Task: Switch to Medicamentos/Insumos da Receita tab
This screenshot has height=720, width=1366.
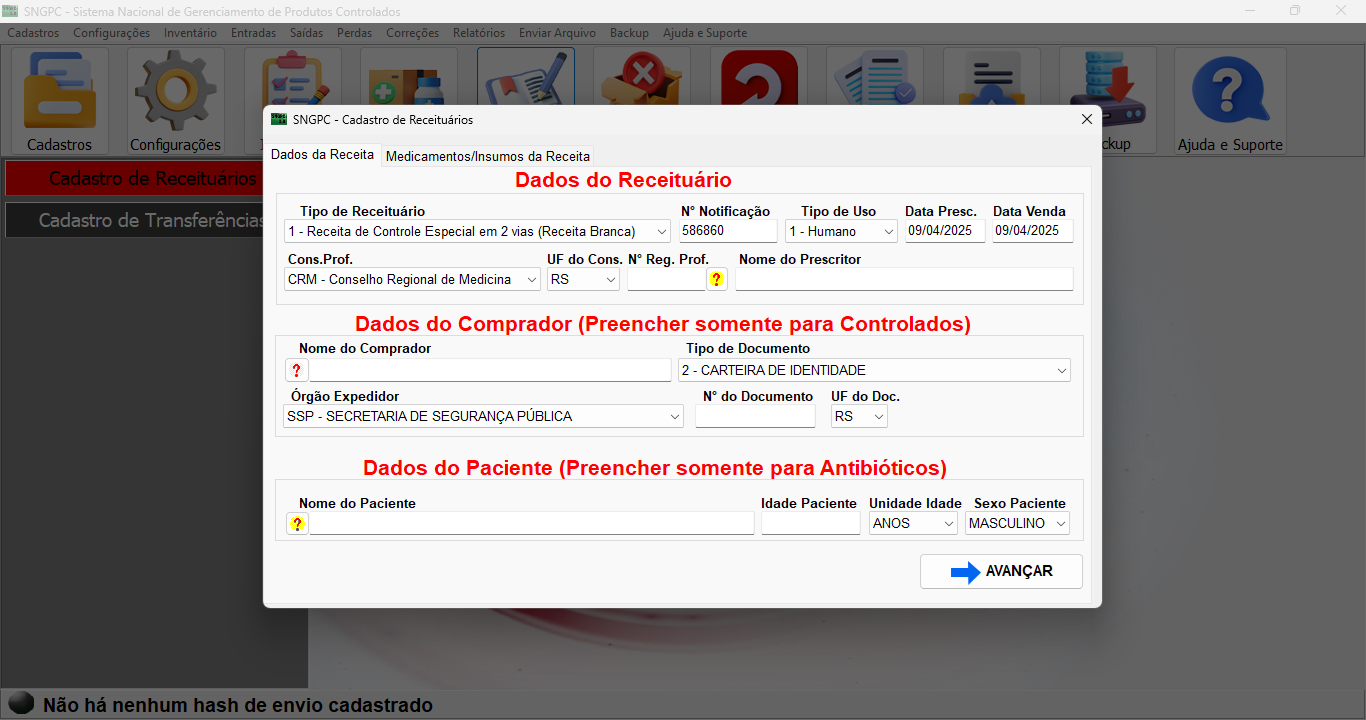Action: (487, 156)
